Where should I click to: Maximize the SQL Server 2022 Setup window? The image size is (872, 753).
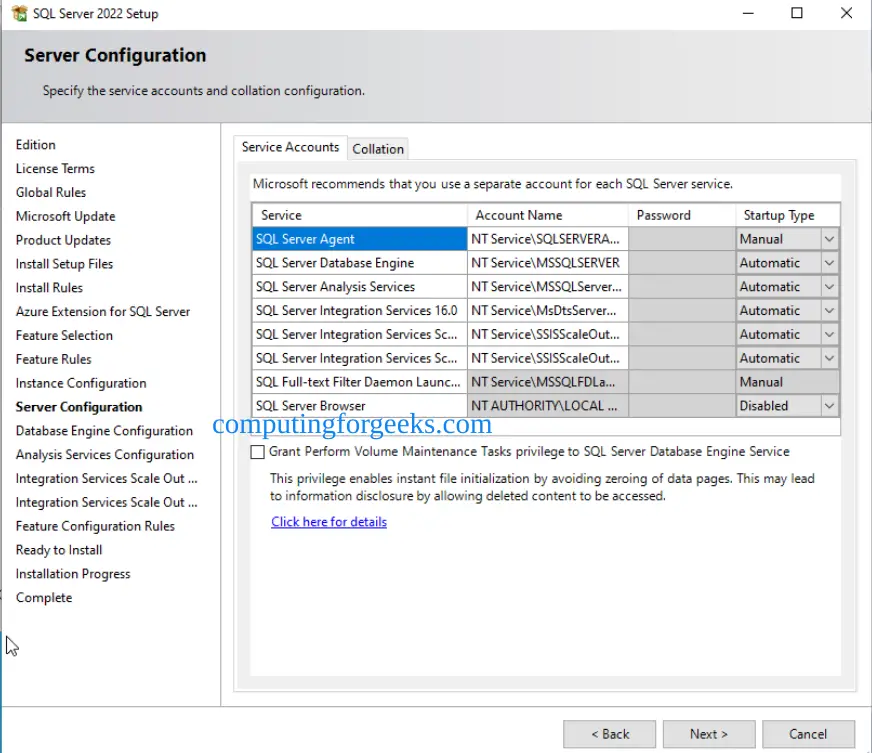(796, 13)
